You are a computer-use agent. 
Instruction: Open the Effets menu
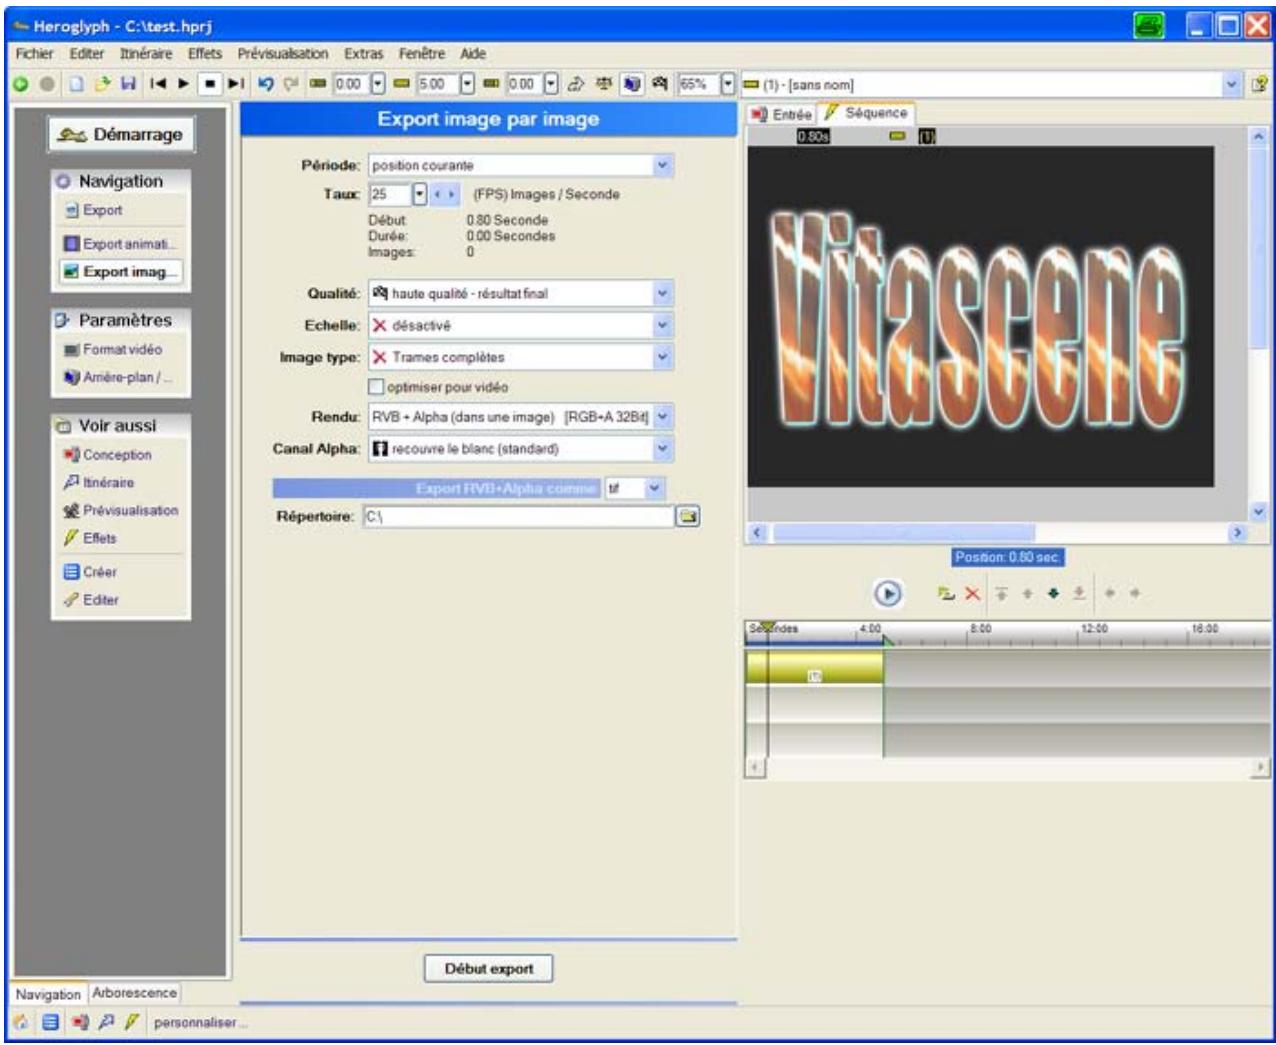tap(205, 54)
